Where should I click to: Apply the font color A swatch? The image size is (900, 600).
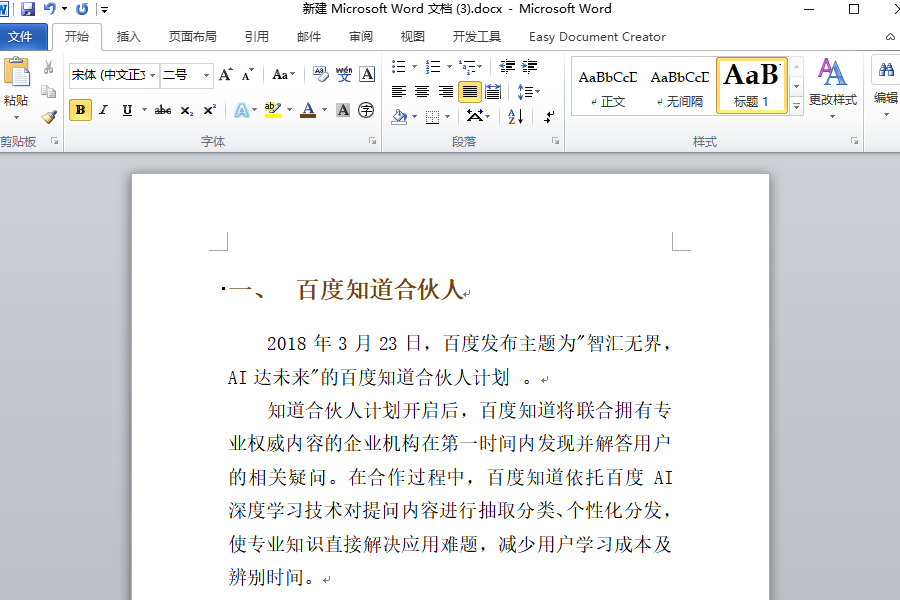(308, 110)
